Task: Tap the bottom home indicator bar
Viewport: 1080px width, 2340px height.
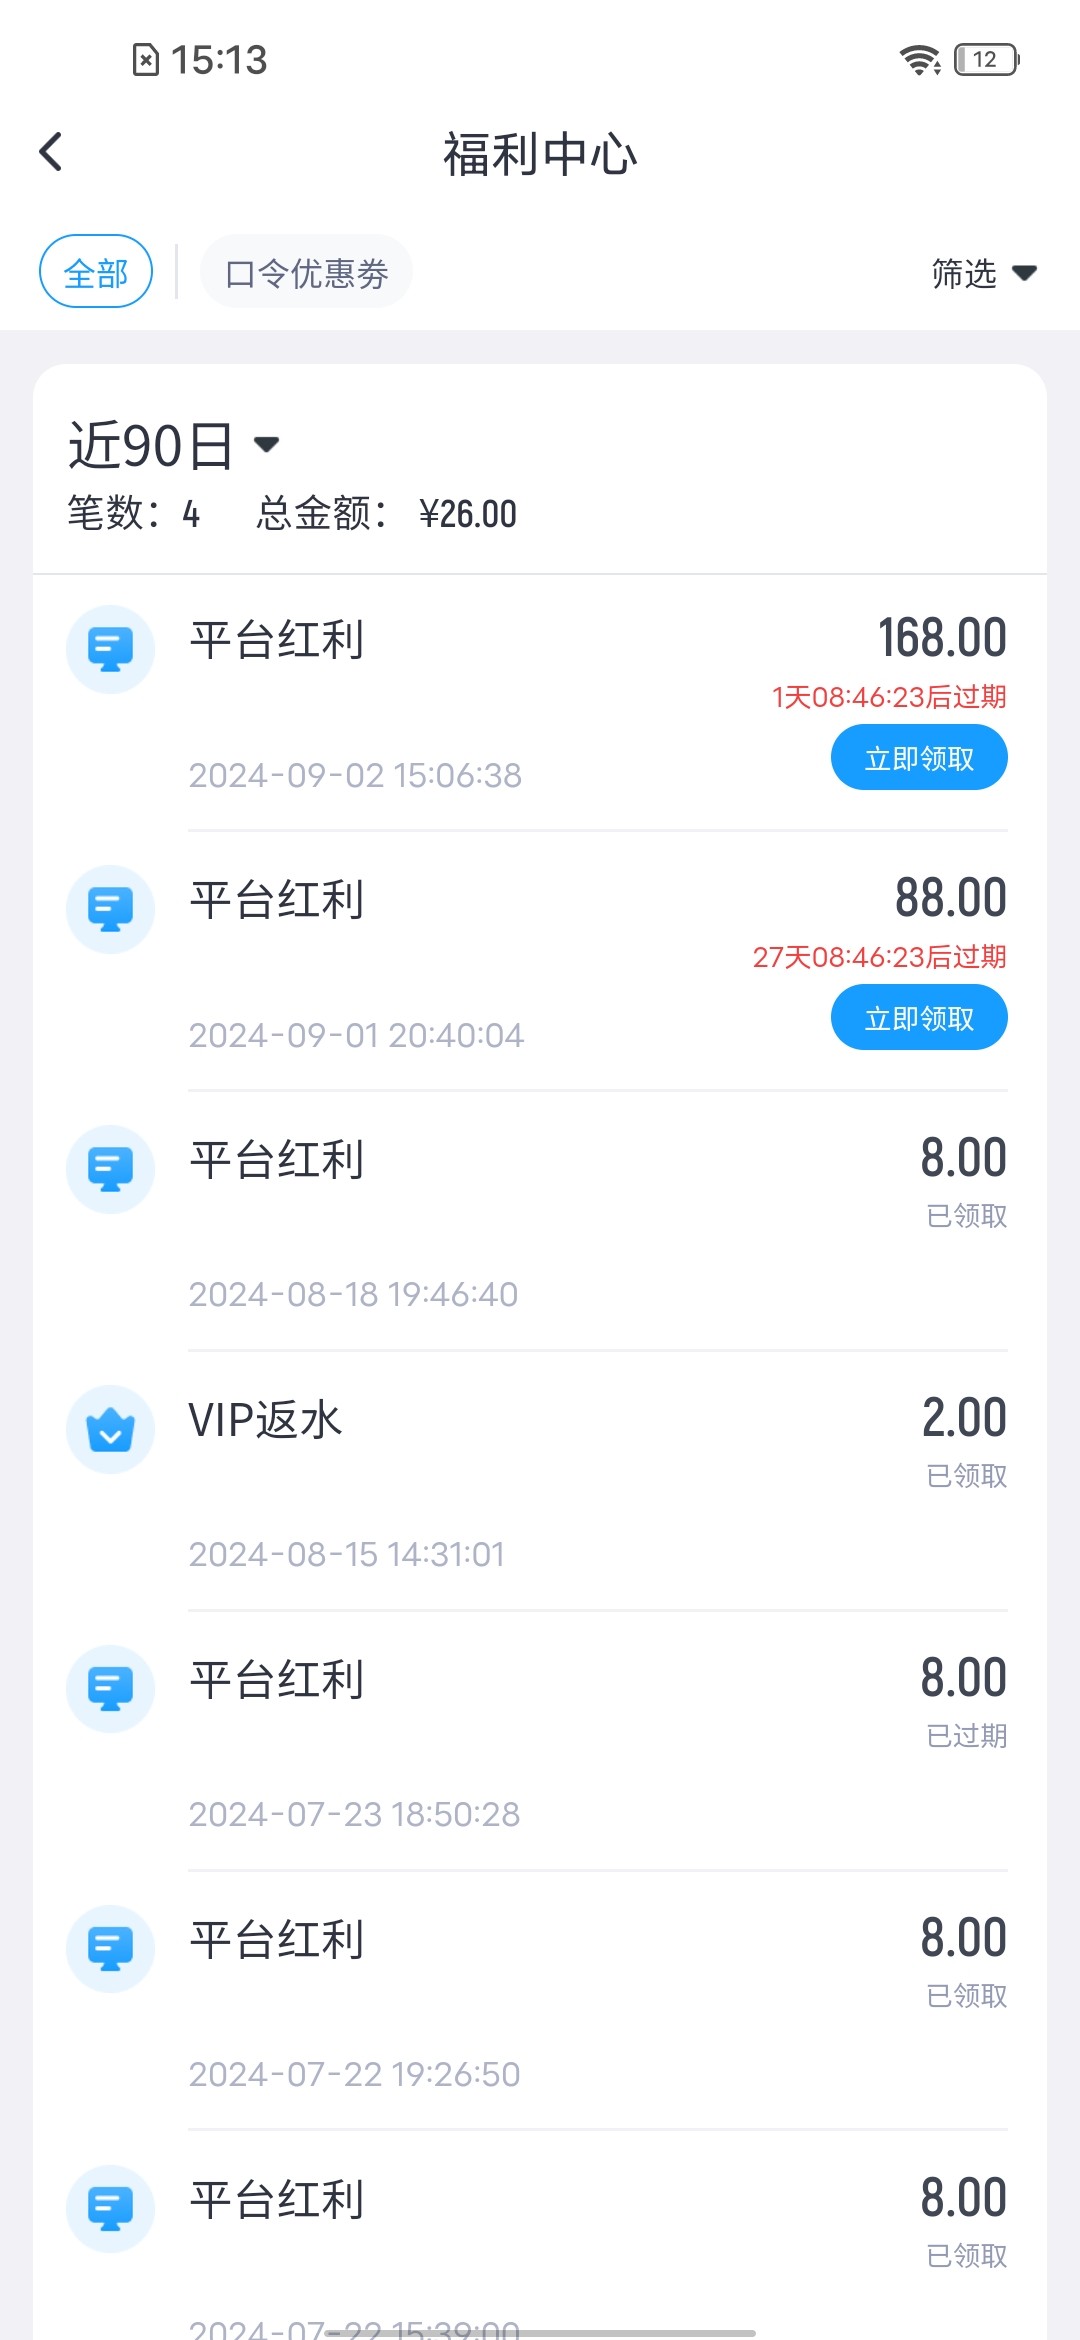Action: pos(540,2332)
